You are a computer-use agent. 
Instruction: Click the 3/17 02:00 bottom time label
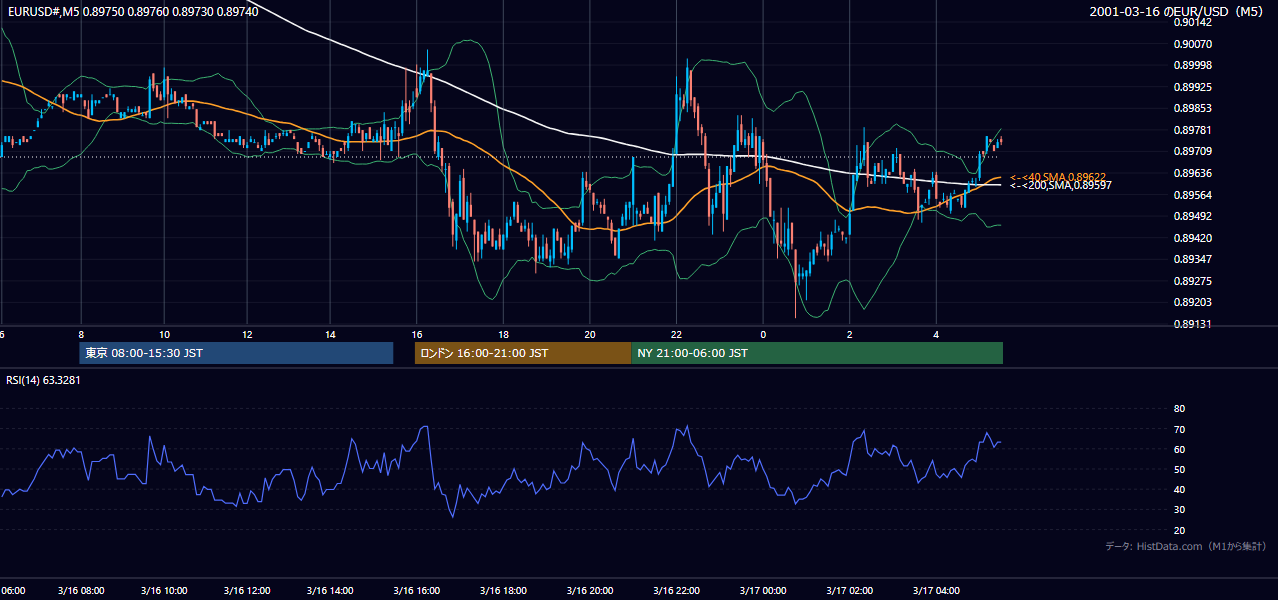(849, 591)
